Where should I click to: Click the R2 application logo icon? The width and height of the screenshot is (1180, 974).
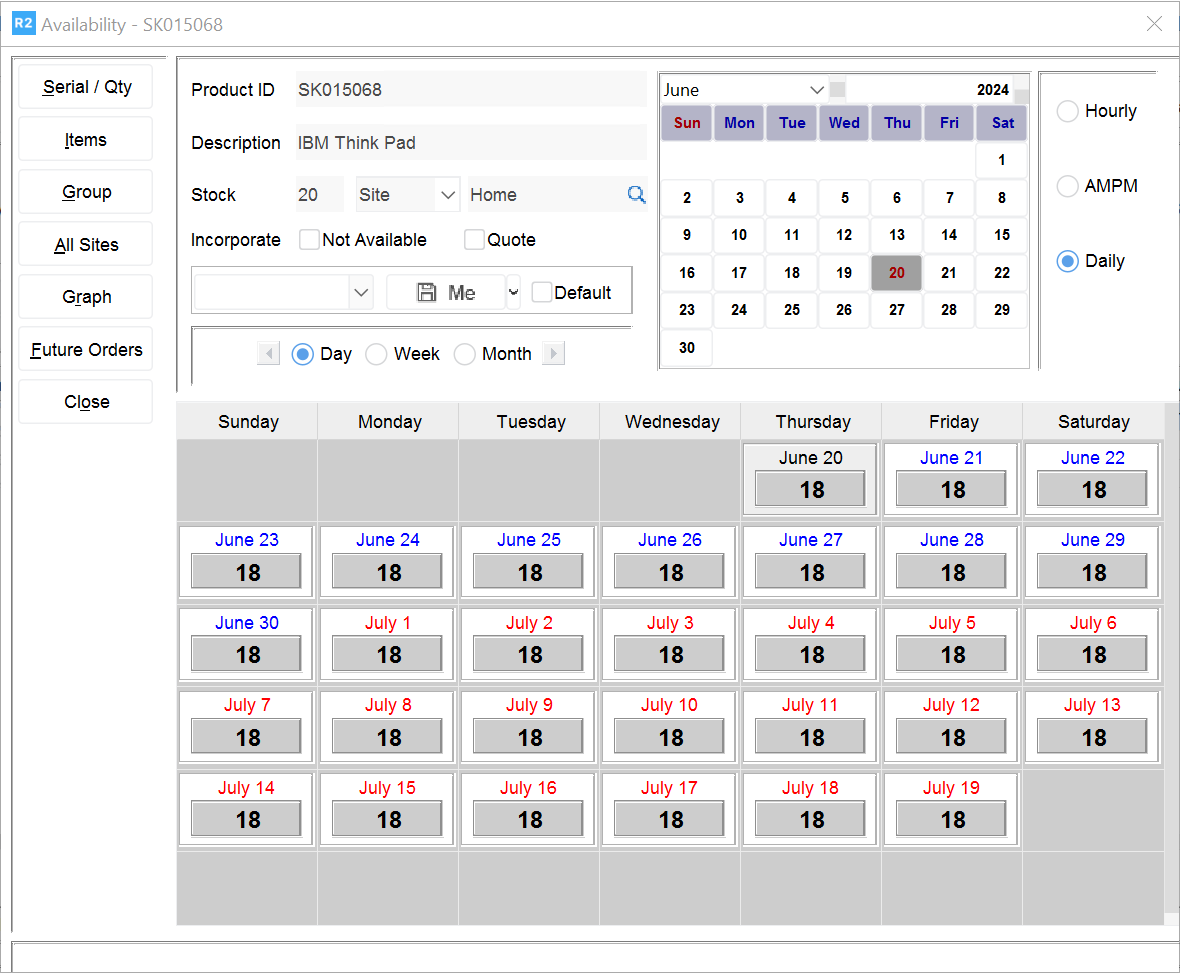23,24
